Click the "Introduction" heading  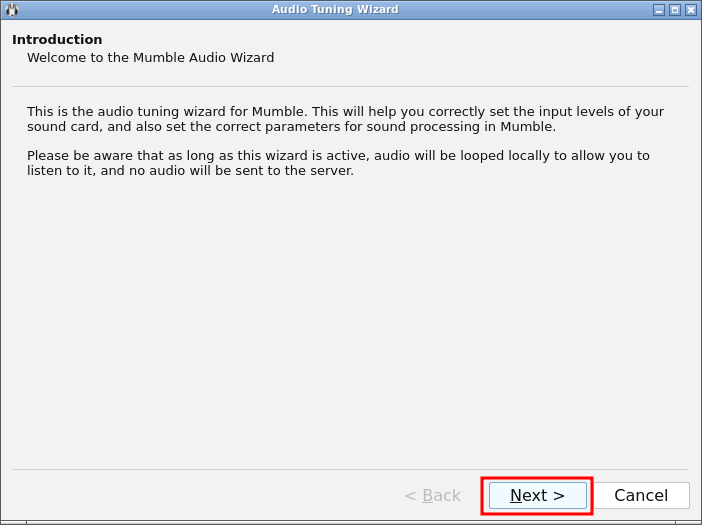[x=57, y=40]
